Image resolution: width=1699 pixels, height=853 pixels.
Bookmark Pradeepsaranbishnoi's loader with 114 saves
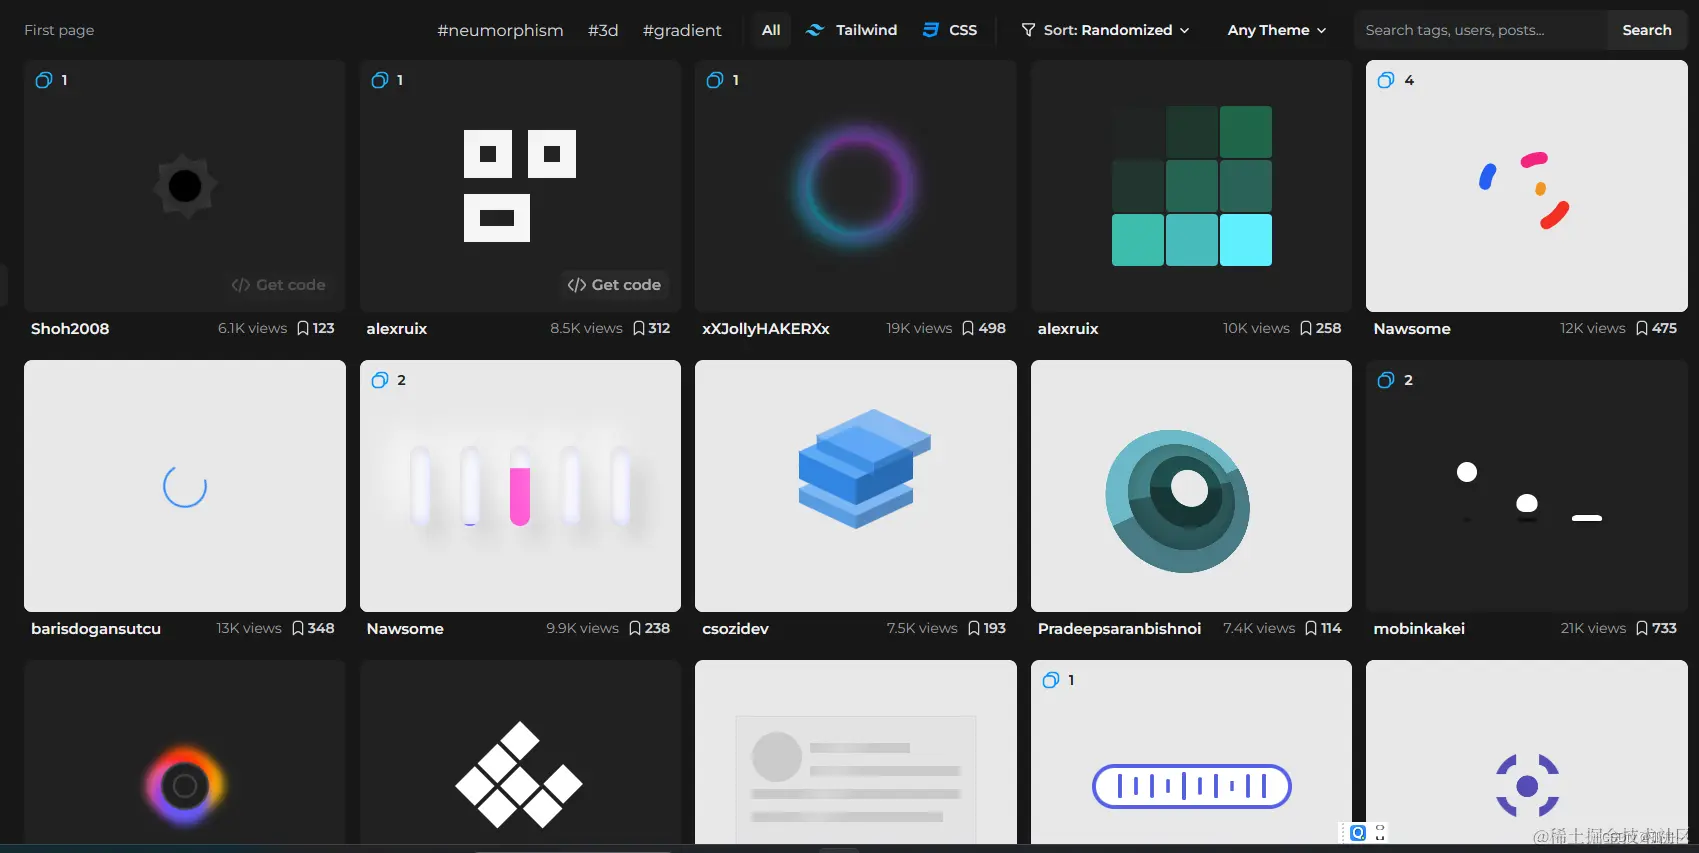(1311, 628)
